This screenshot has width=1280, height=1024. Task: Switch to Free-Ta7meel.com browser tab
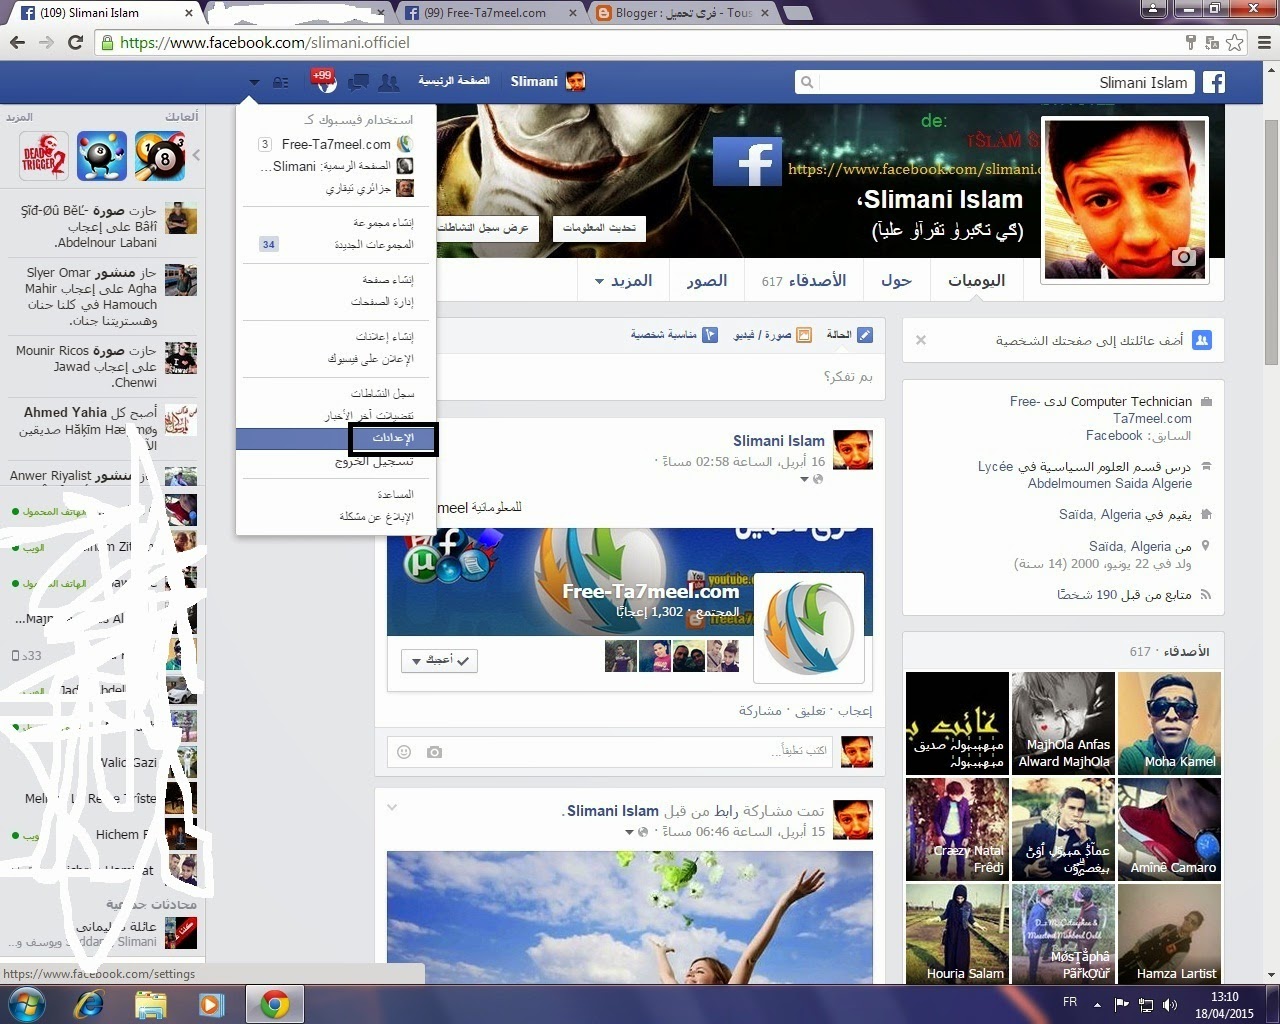(490, 13)
